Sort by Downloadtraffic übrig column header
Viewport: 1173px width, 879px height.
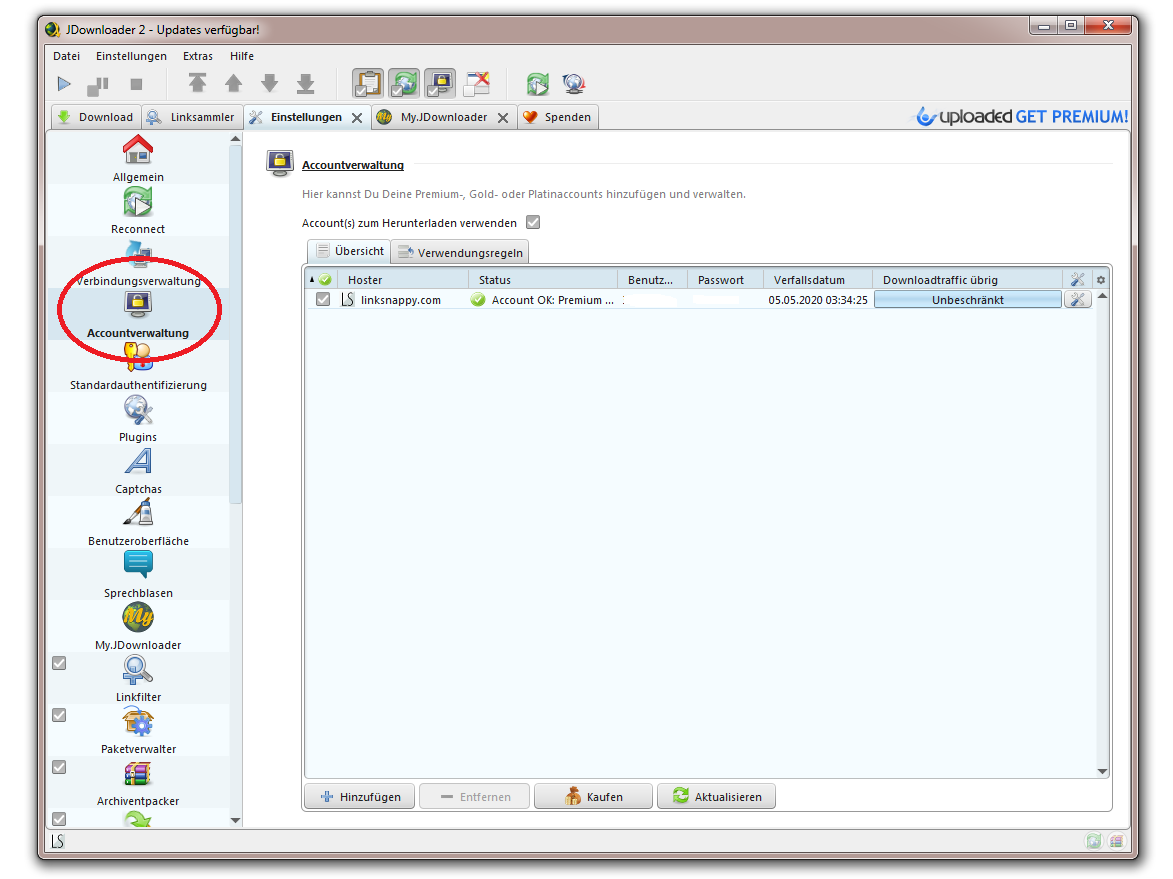pyautogui.click(x=967, y=280)
